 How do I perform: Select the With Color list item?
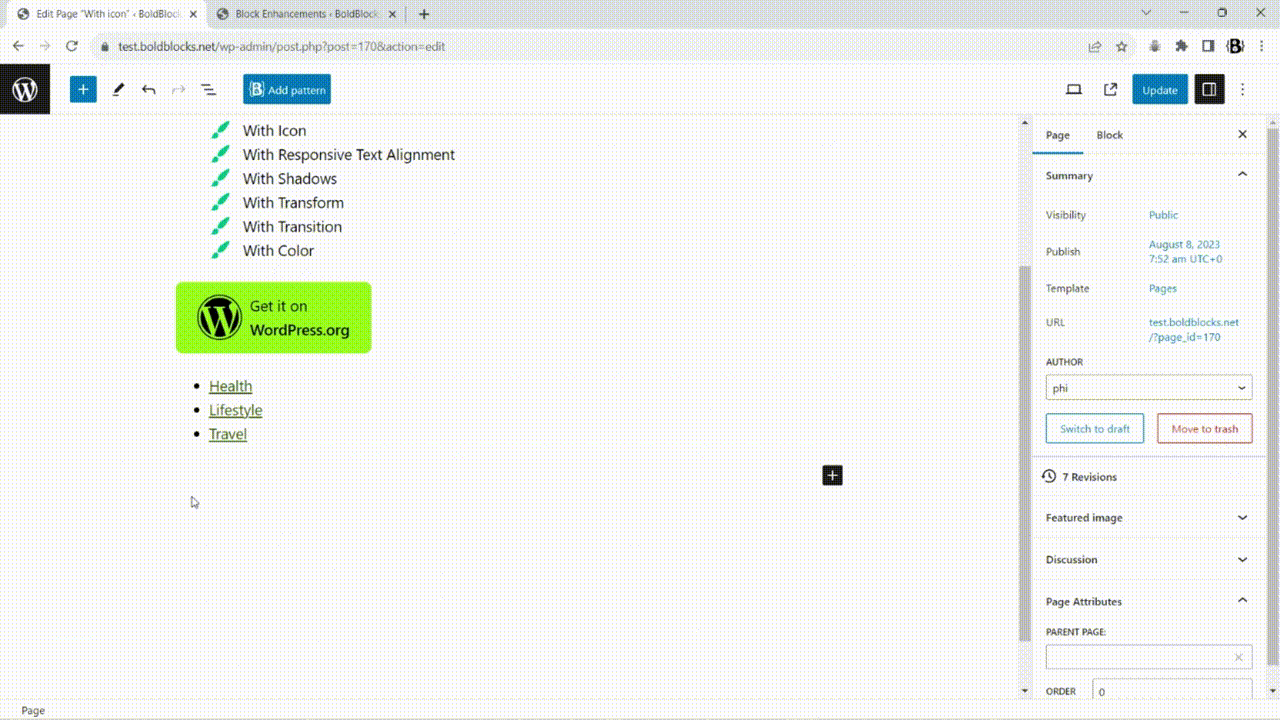click(x=278, y=251)
